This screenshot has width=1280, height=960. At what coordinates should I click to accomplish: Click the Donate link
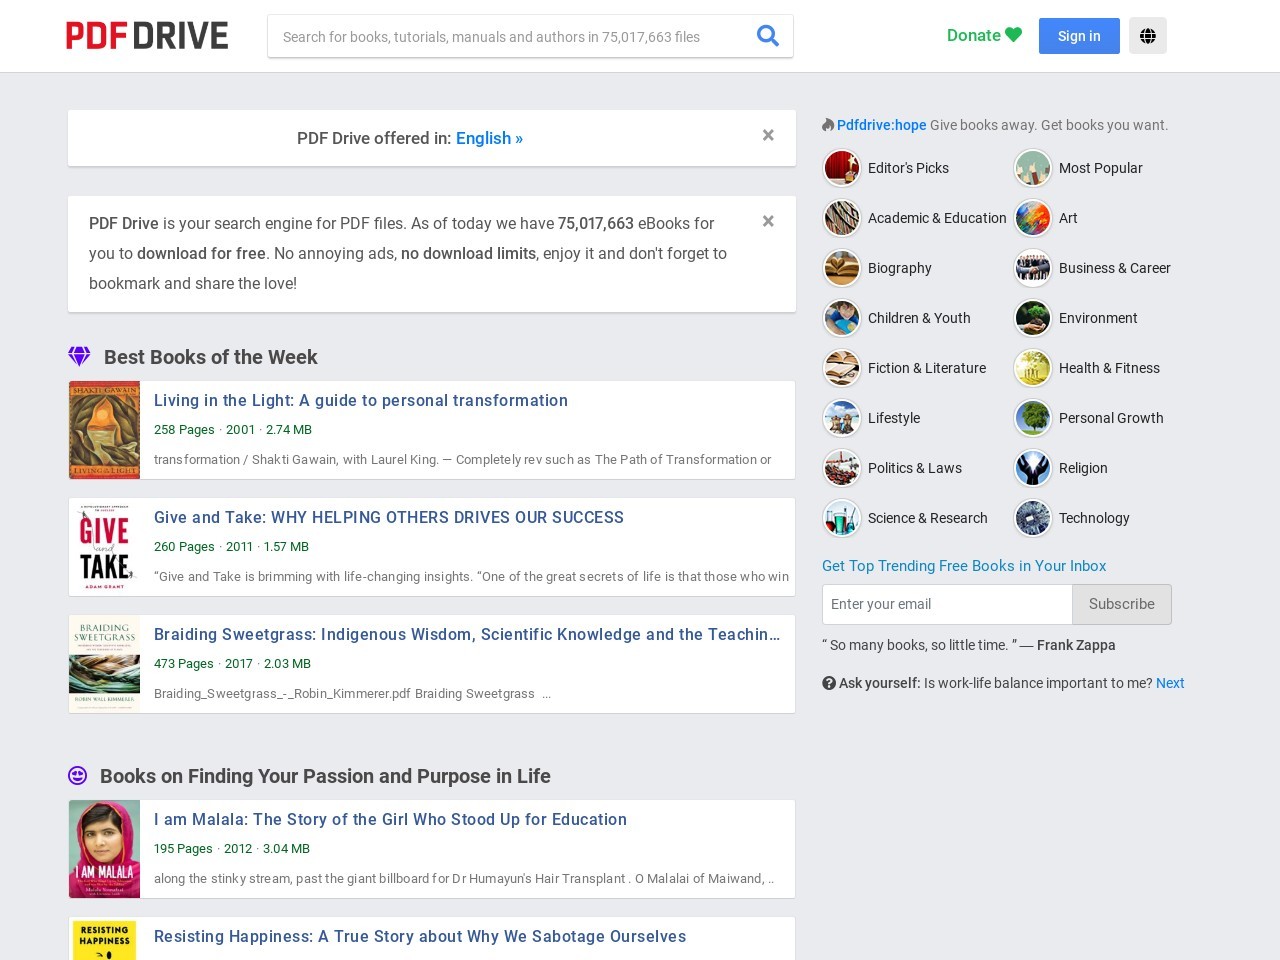tap(984, 35)
